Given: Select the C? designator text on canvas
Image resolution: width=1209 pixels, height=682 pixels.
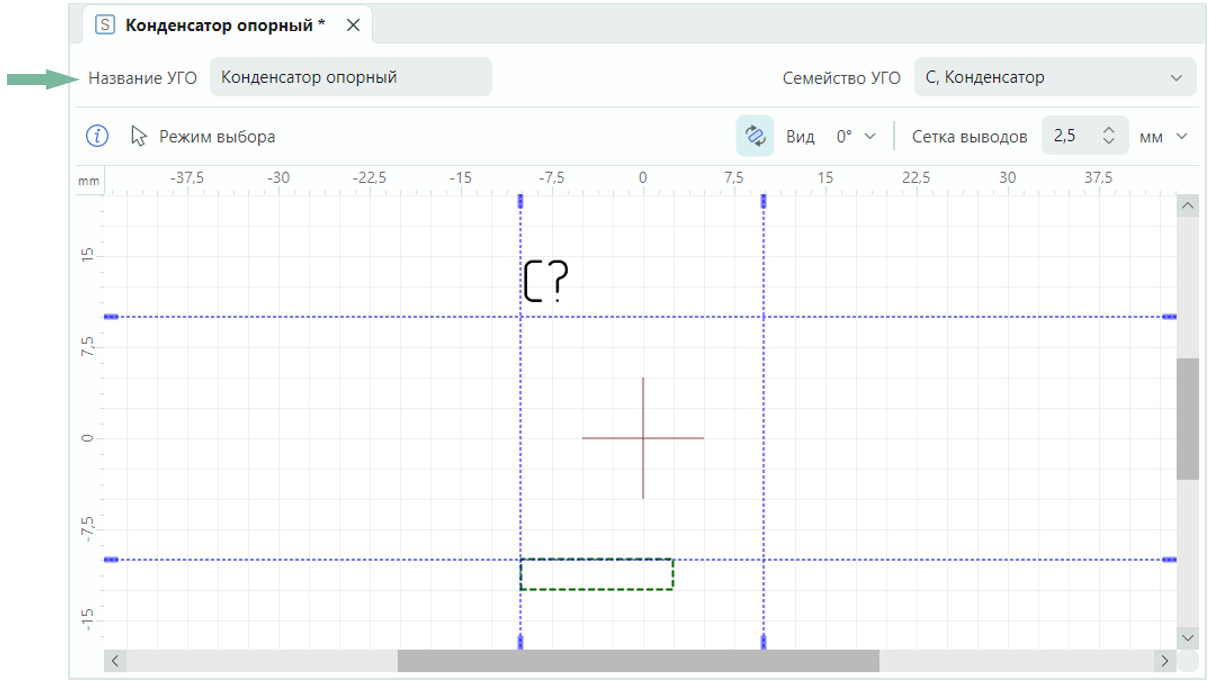Looking at the screenshot, I should 546,281.
